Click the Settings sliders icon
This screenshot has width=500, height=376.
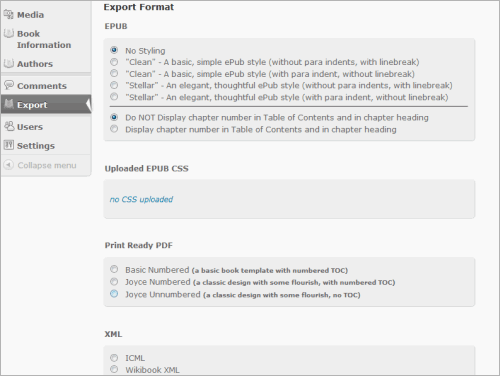click(x=9, y=145)
